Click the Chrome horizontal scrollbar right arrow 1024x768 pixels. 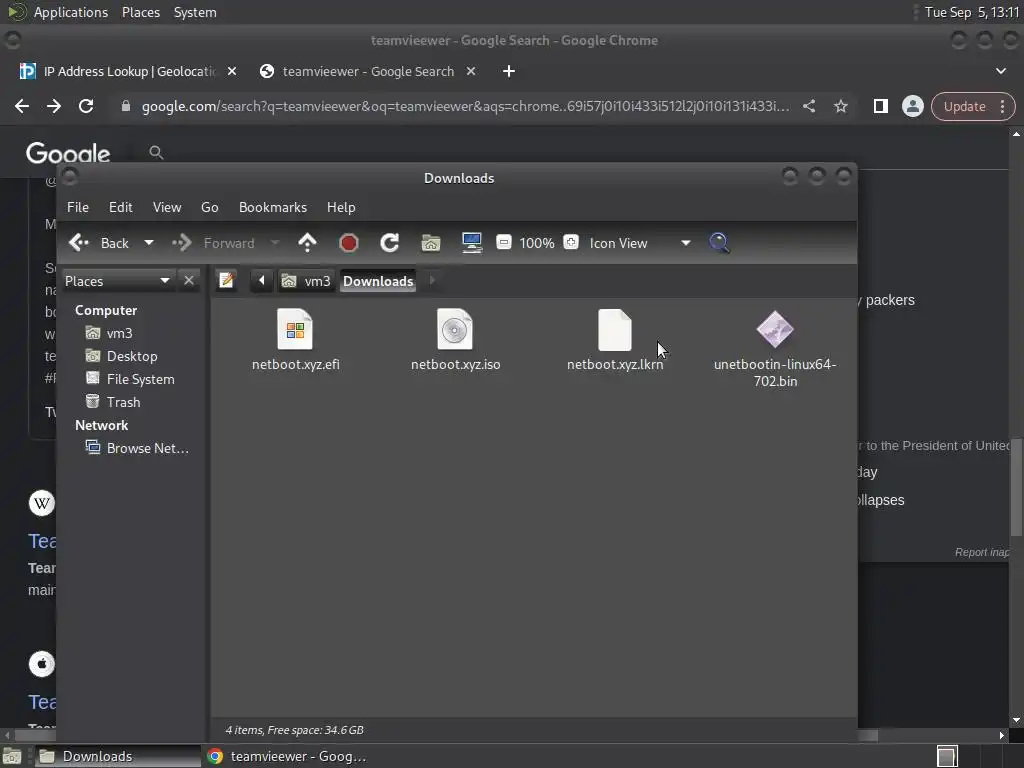1002,735
